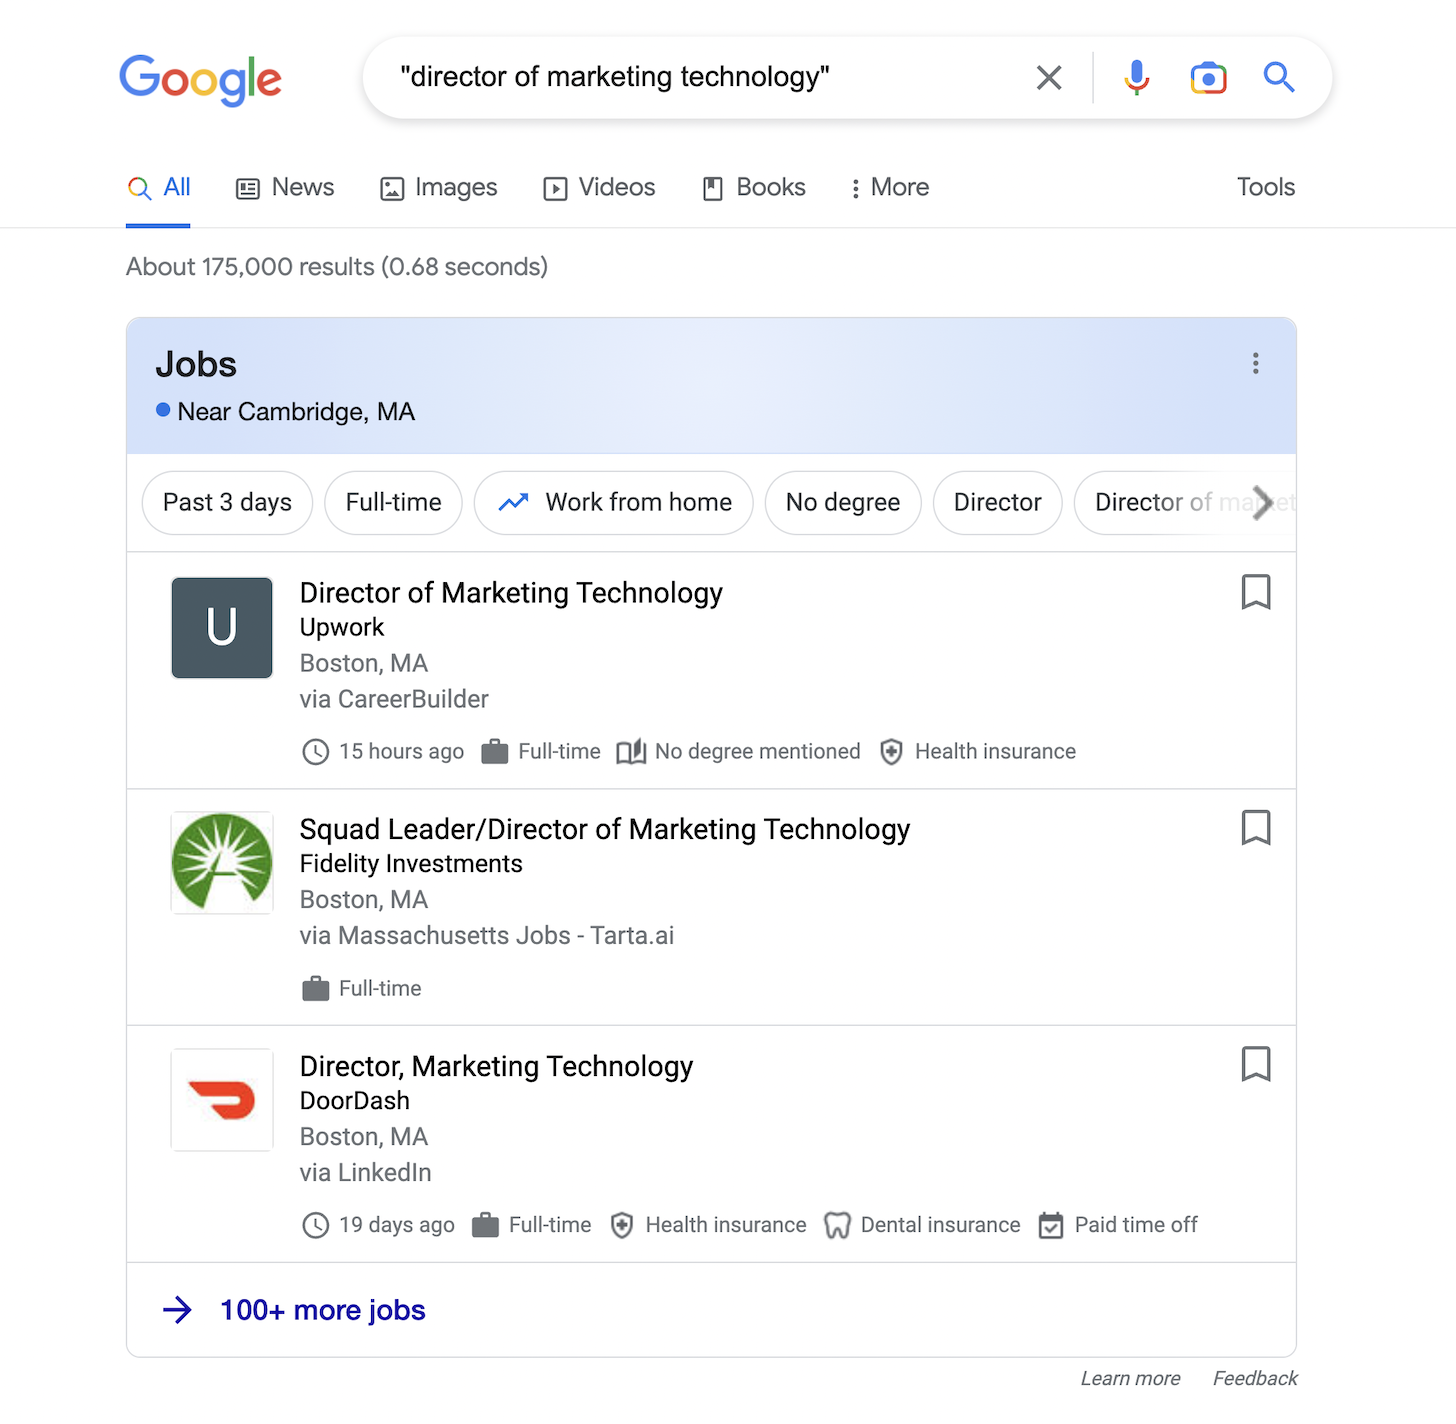Open the Jobs panel three-dot options menu
This screenshot has height=1424, width=1456.
coord(1255,364)
